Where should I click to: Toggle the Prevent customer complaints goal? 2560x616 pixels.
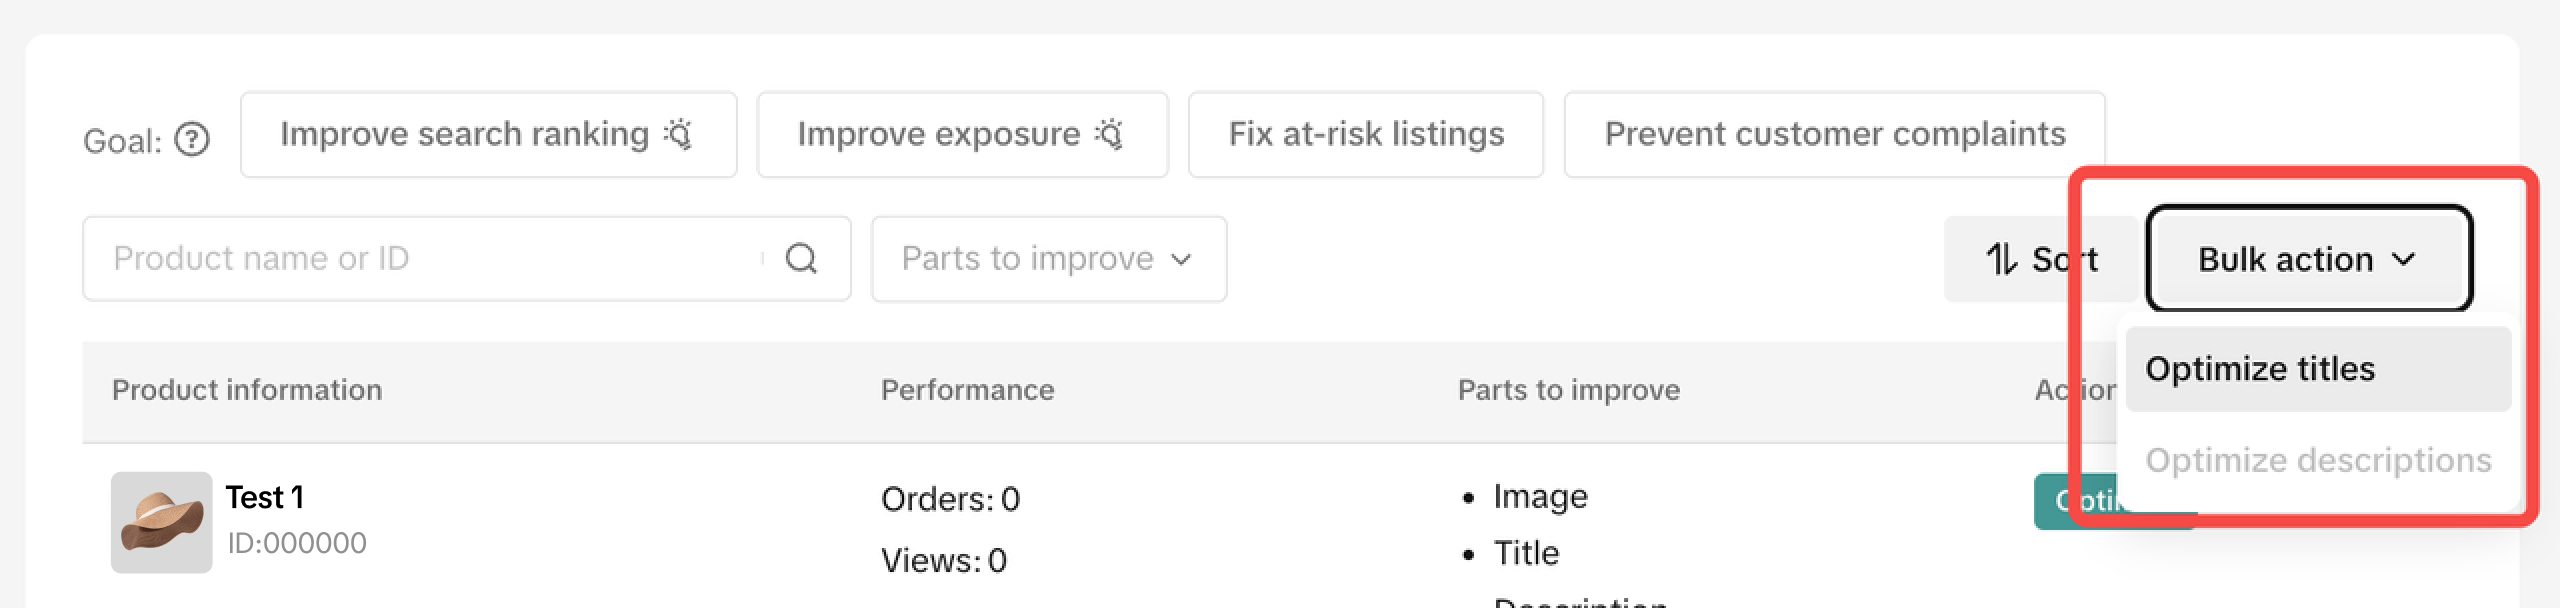(1834, 134)
